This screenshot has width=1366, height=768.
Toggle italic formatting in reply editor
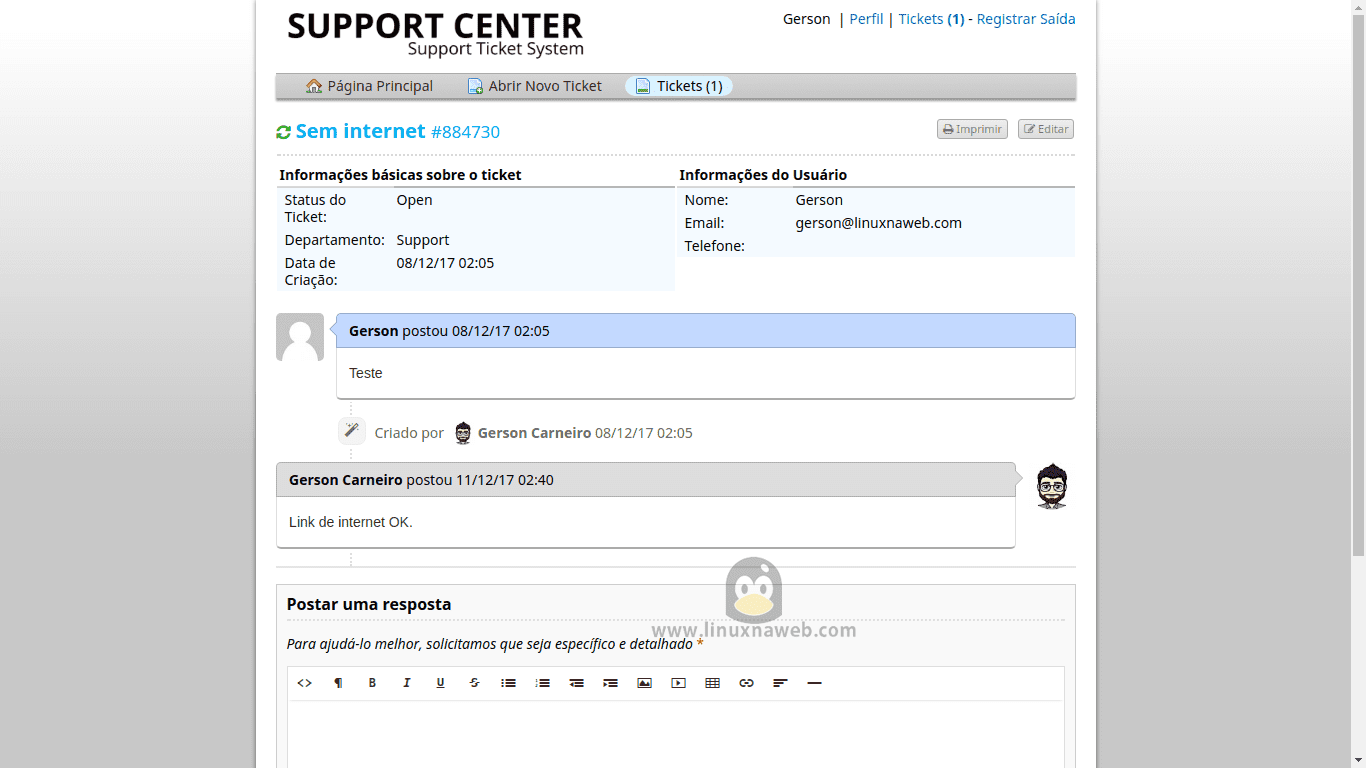tap(406, 683)
